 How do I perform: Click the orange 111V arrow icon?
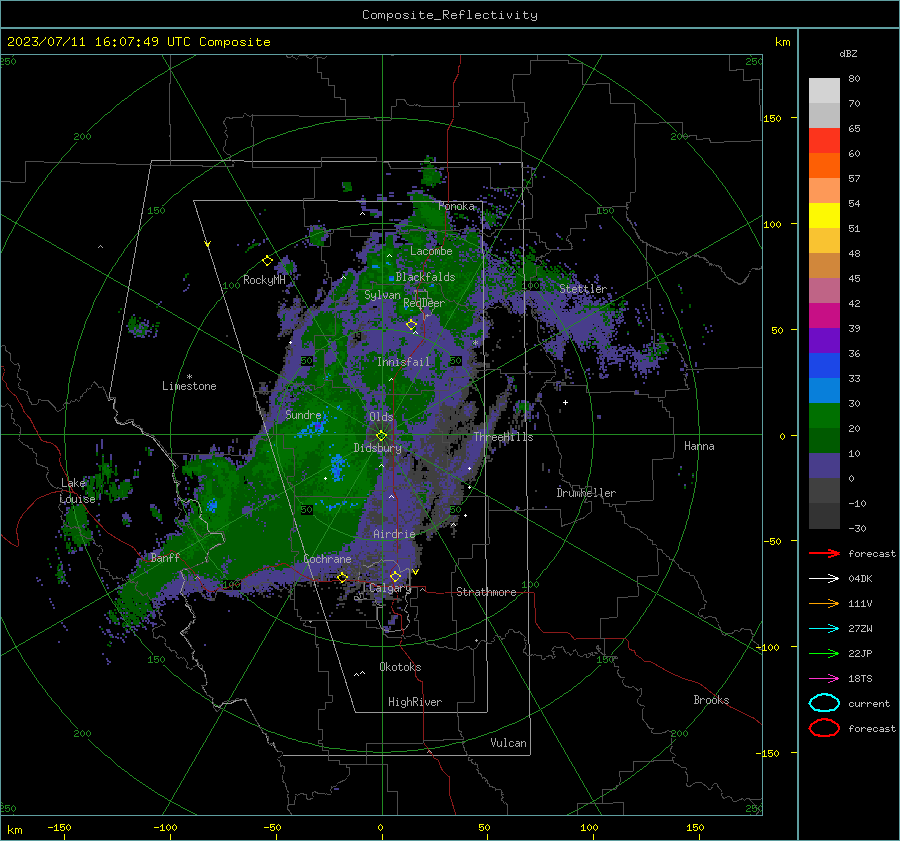click(824, 603)
